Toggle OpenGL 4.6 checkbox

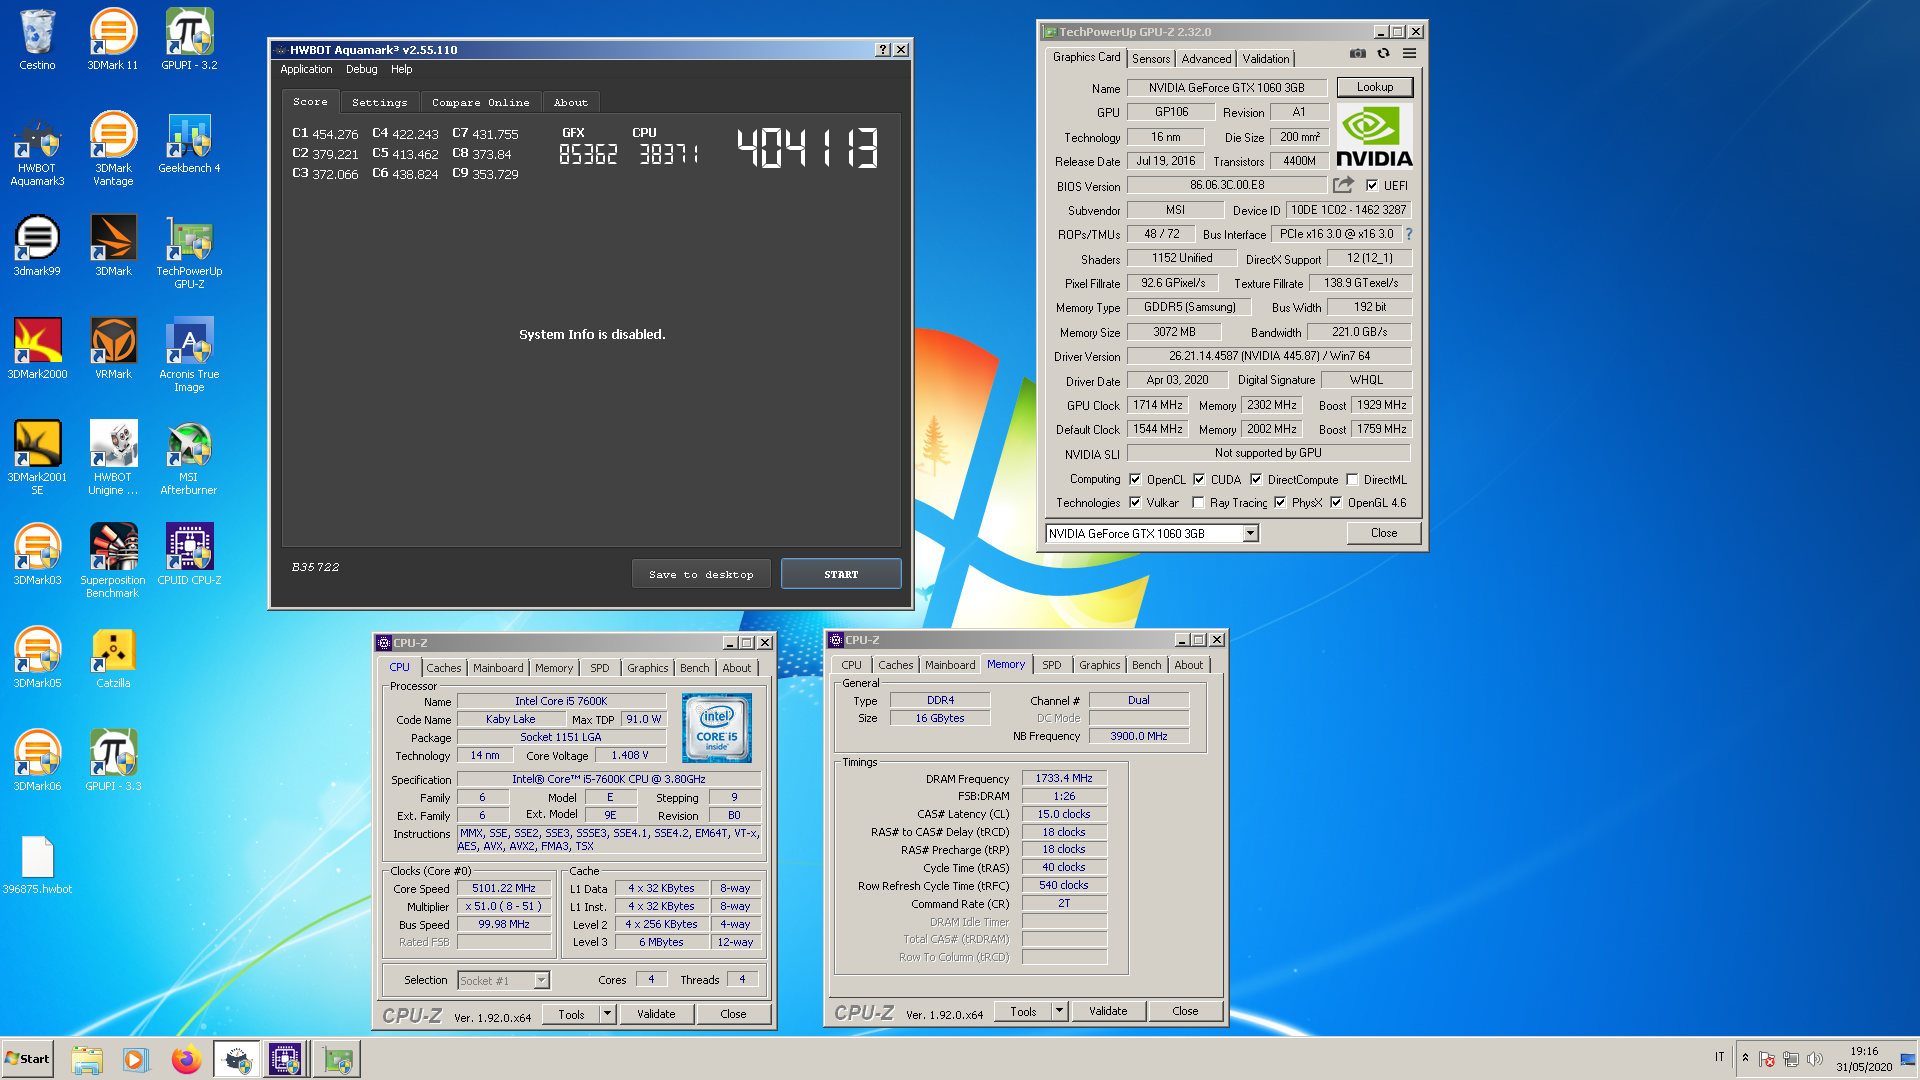click(1336, 502)
